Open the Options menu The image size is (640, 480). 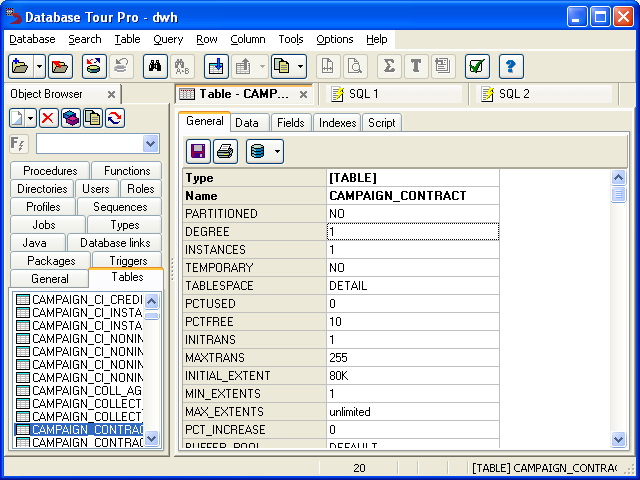pos(335,39)
